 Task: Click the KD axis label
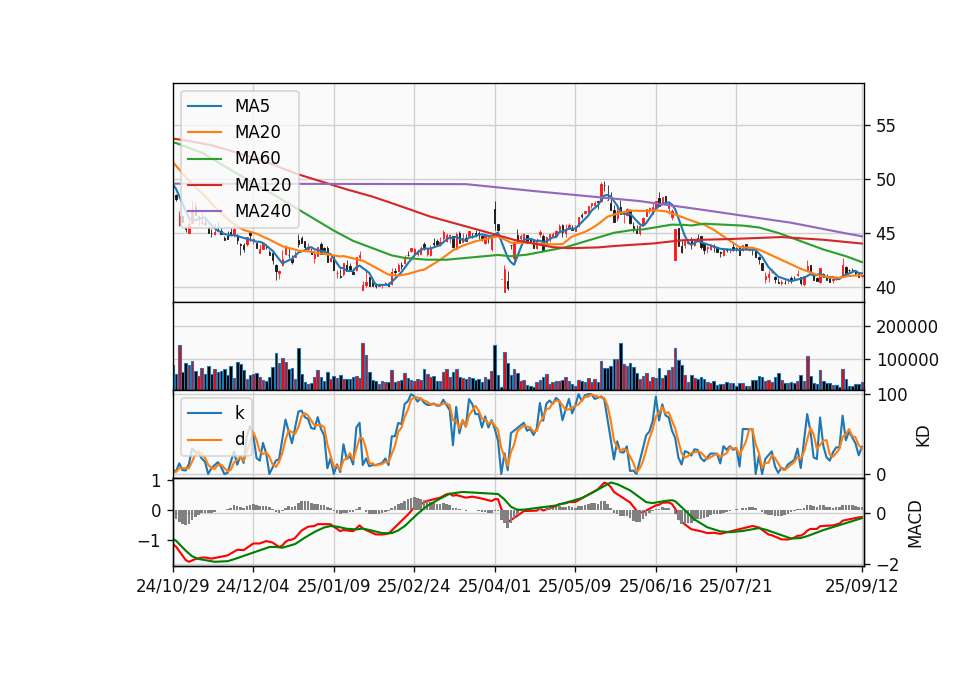point(923,437)
